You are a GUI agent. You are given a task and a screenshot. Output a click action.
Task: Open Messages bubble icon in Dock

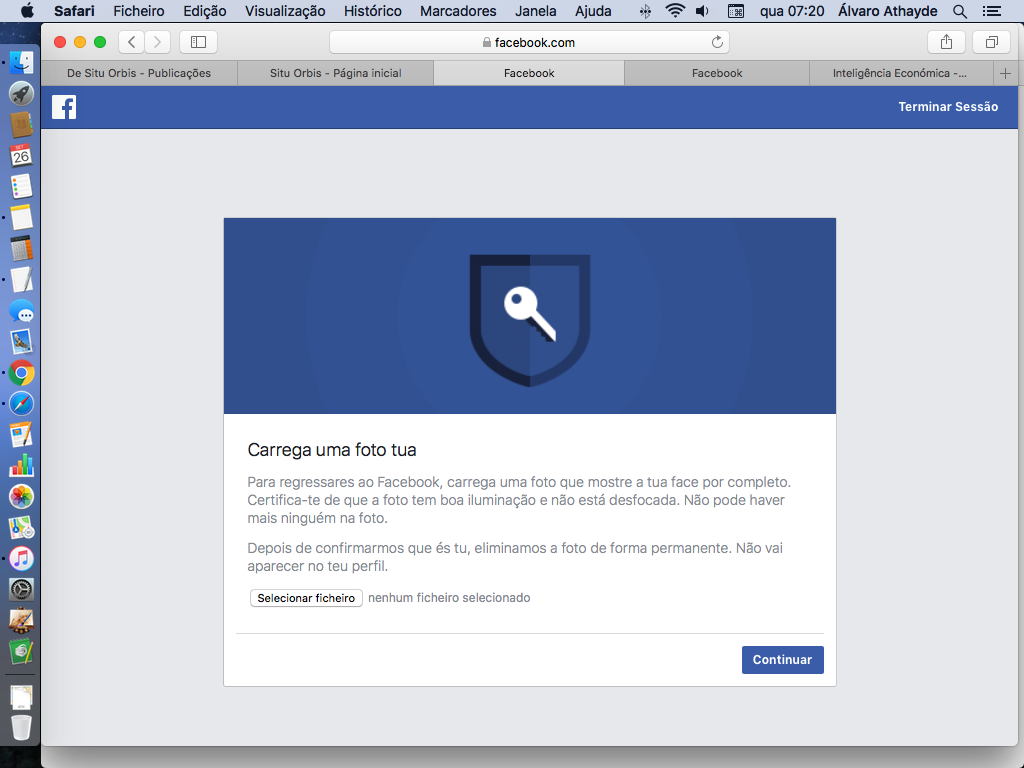point(22,311)
